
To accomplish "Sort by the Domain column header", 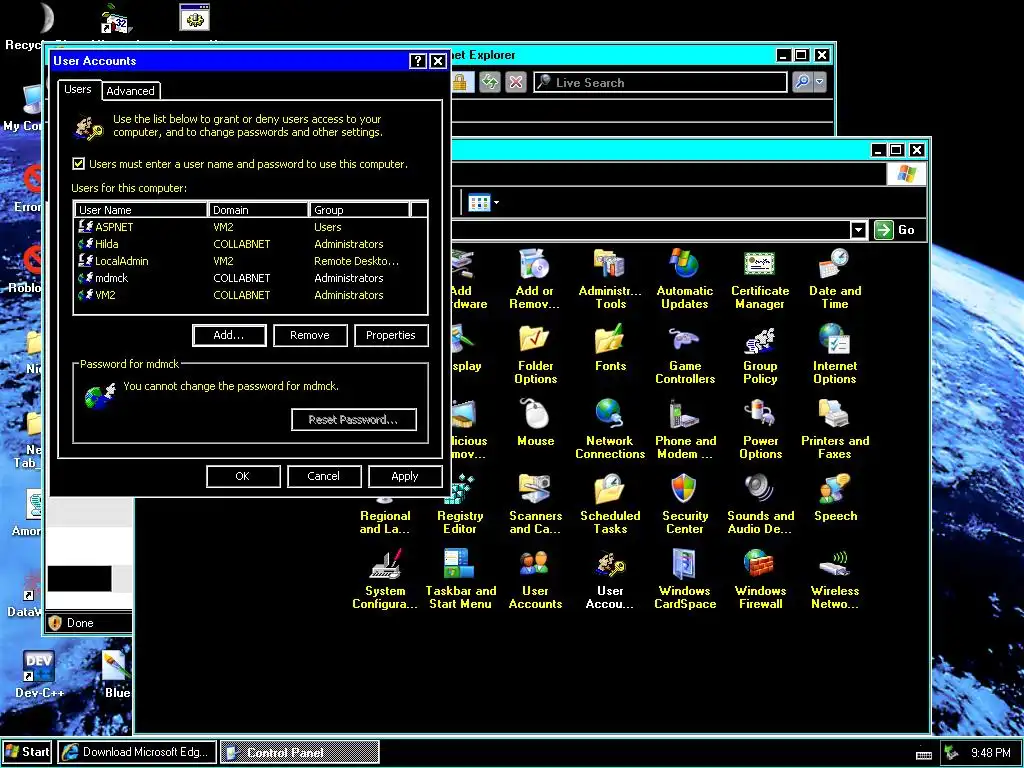I will pos(258,210).
